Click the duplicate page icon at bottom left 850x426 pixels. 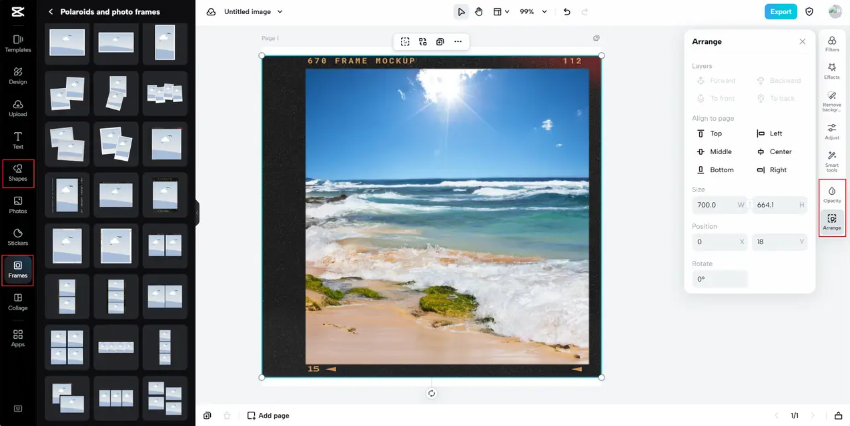point(207,416)
